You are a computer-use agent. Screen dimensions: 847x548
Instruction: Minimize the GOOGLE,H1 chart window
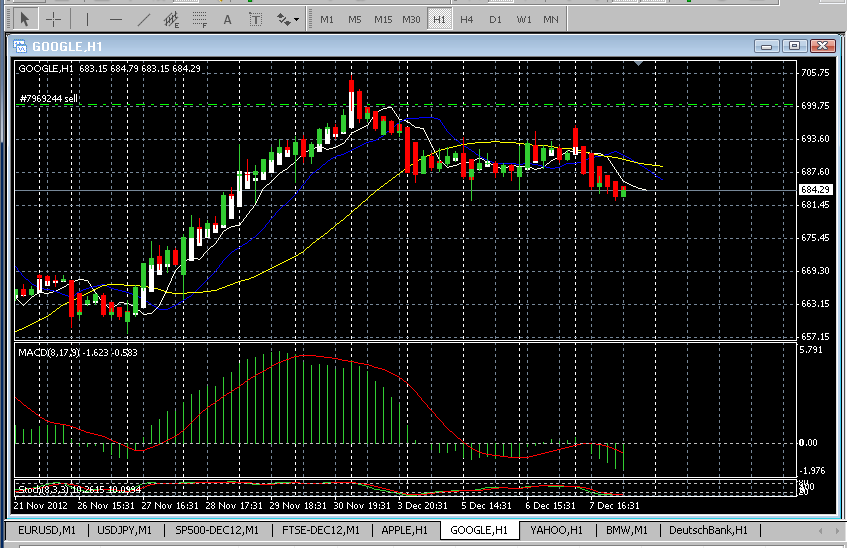(766, 46)
